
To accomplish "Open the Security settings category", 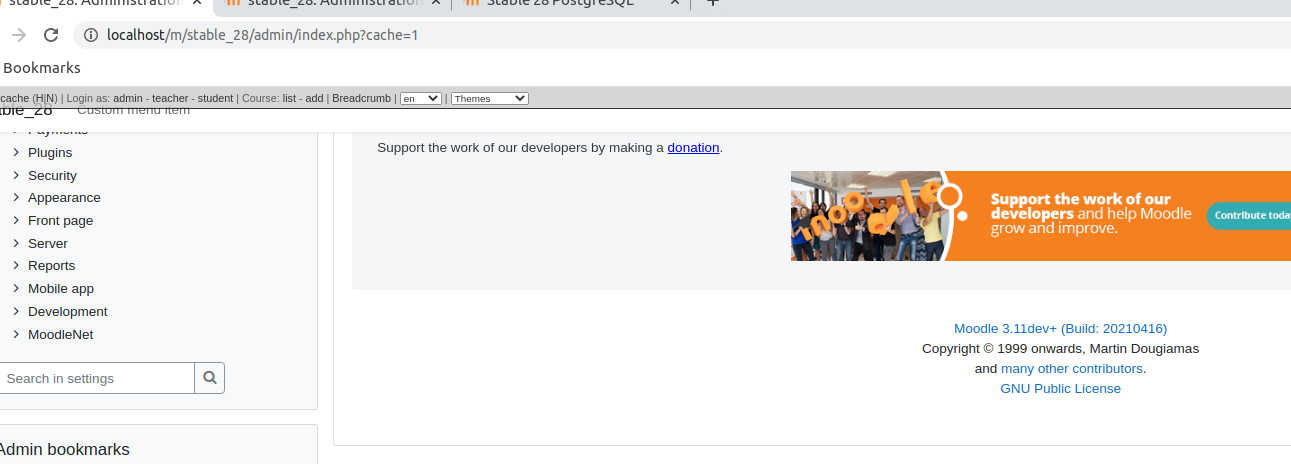I will (x=52, y=176).
